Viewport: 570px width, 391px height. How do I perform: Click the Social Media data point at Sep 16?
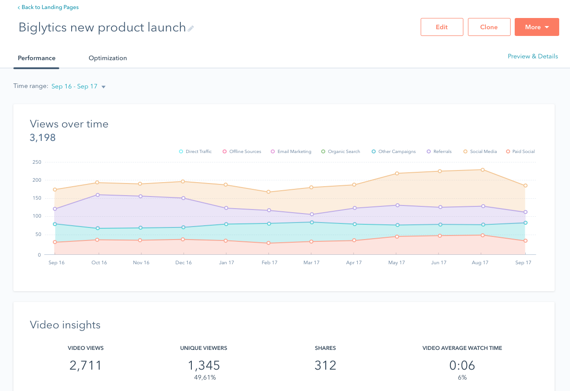[x=55, y=190]
